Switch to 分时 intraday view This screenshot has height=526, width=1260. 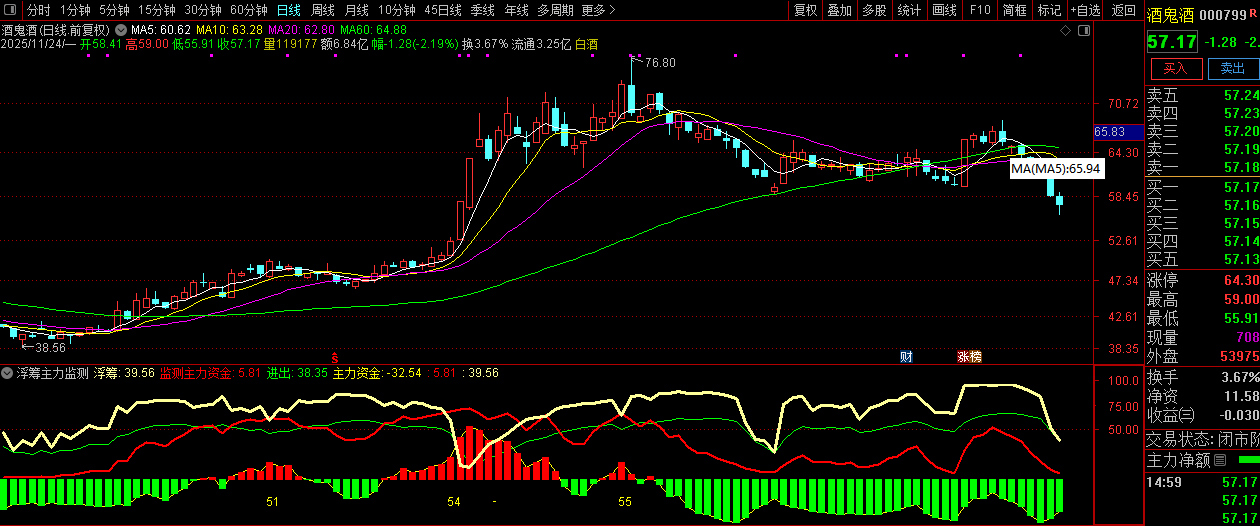pyautogui.click(x=38, y=10)
